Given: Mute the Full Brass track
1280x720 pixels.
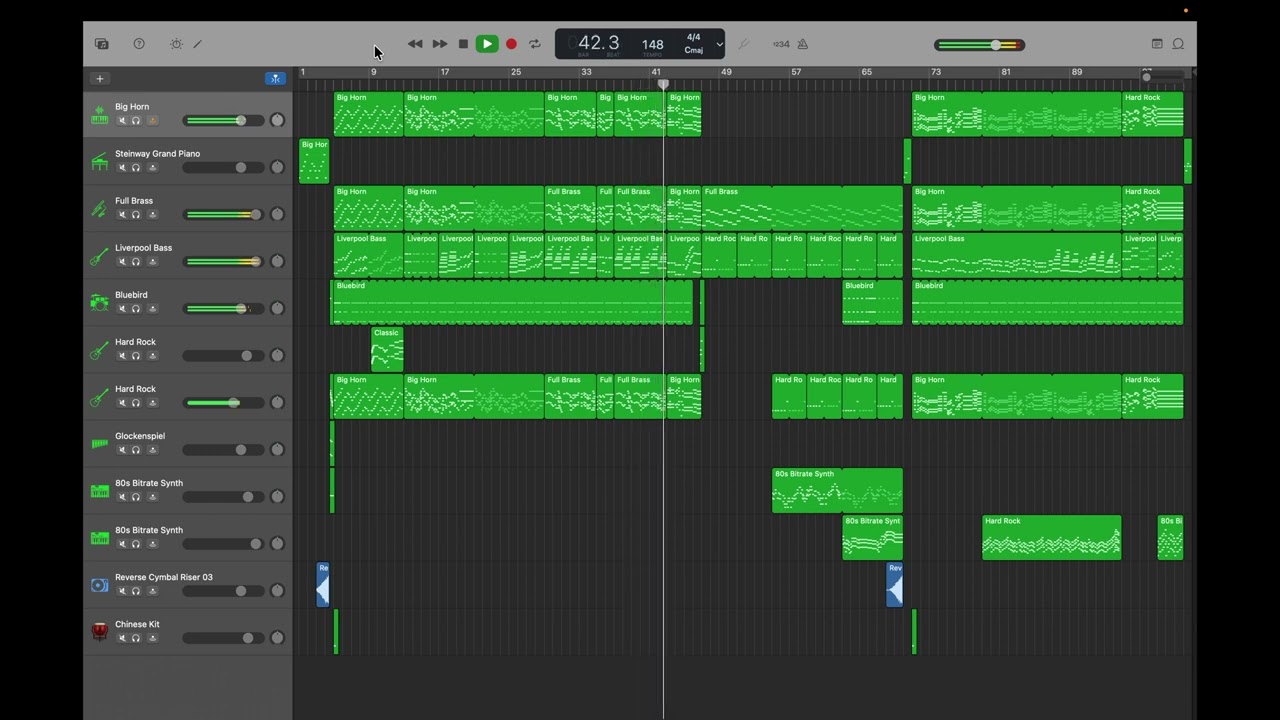Looking at the screenshot, I should tap(122, 214).
